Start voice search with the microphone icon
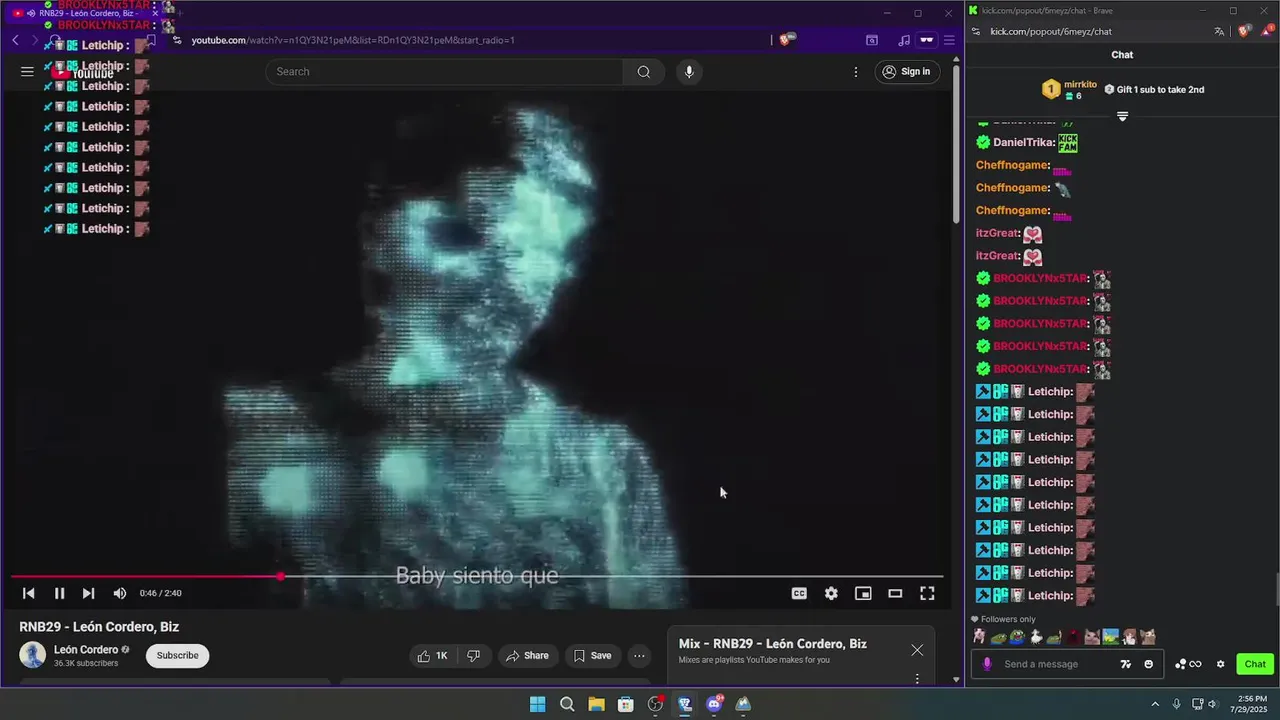The height and width of the screenshot is (720, 1280). pyautogui.click(x=688, y=71)
